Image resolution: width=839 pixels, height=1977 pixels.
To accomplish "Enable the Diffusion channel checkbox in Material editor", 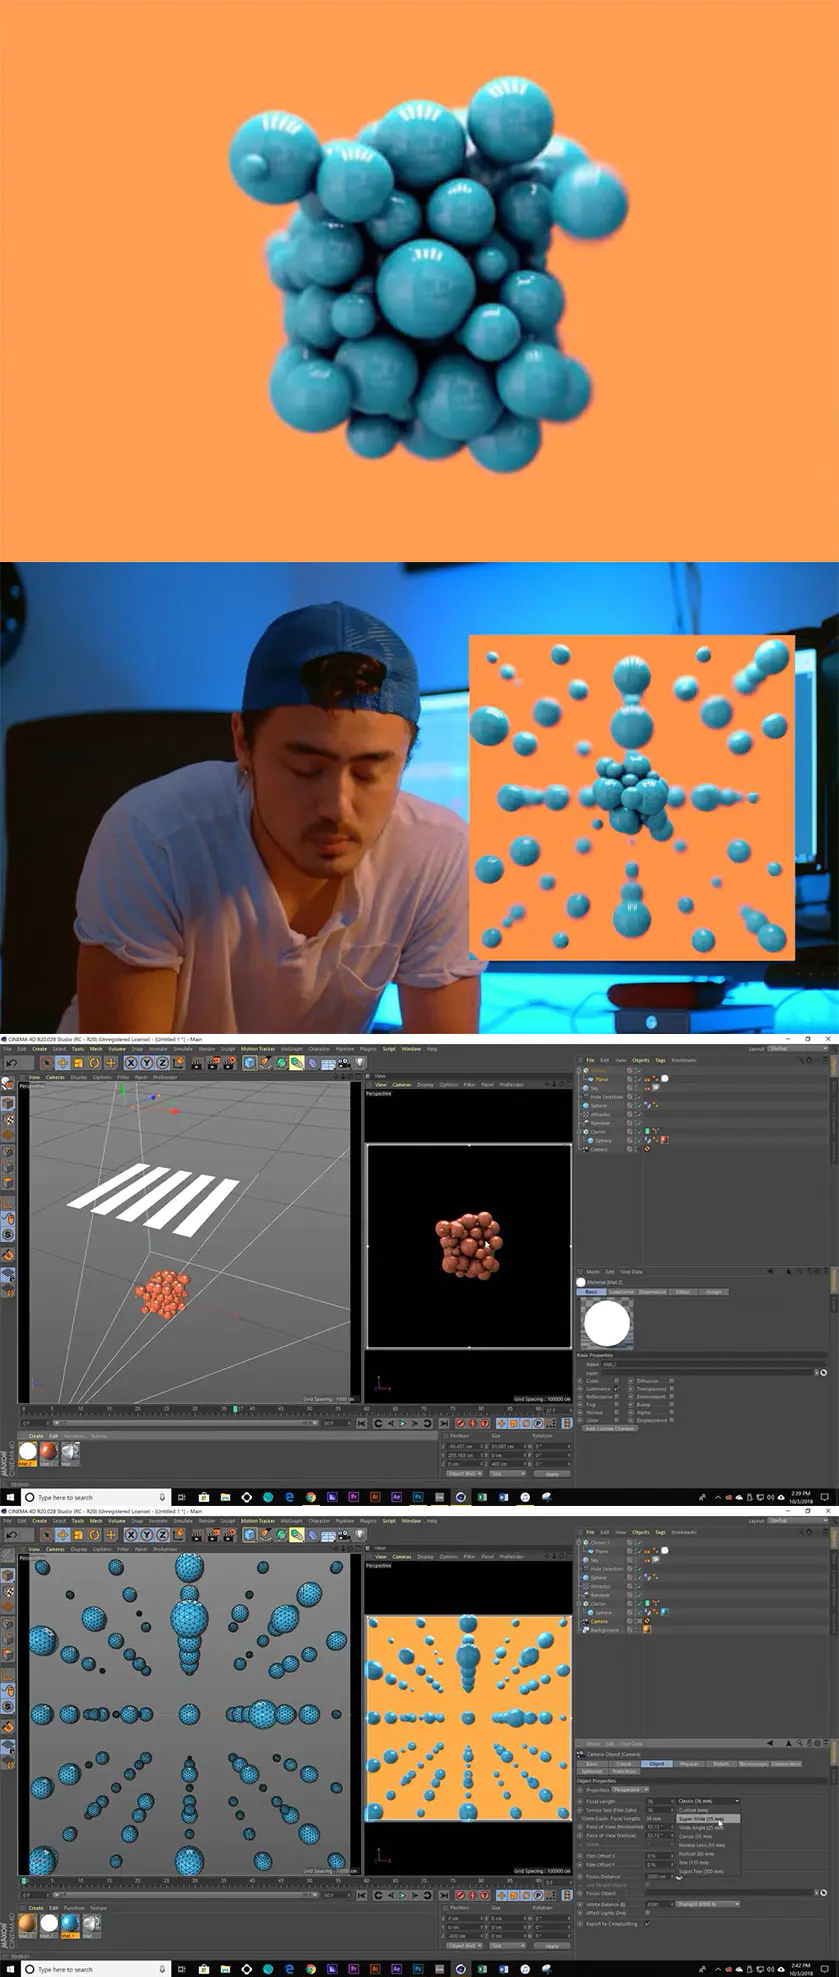I will (x=671, y=1381).
